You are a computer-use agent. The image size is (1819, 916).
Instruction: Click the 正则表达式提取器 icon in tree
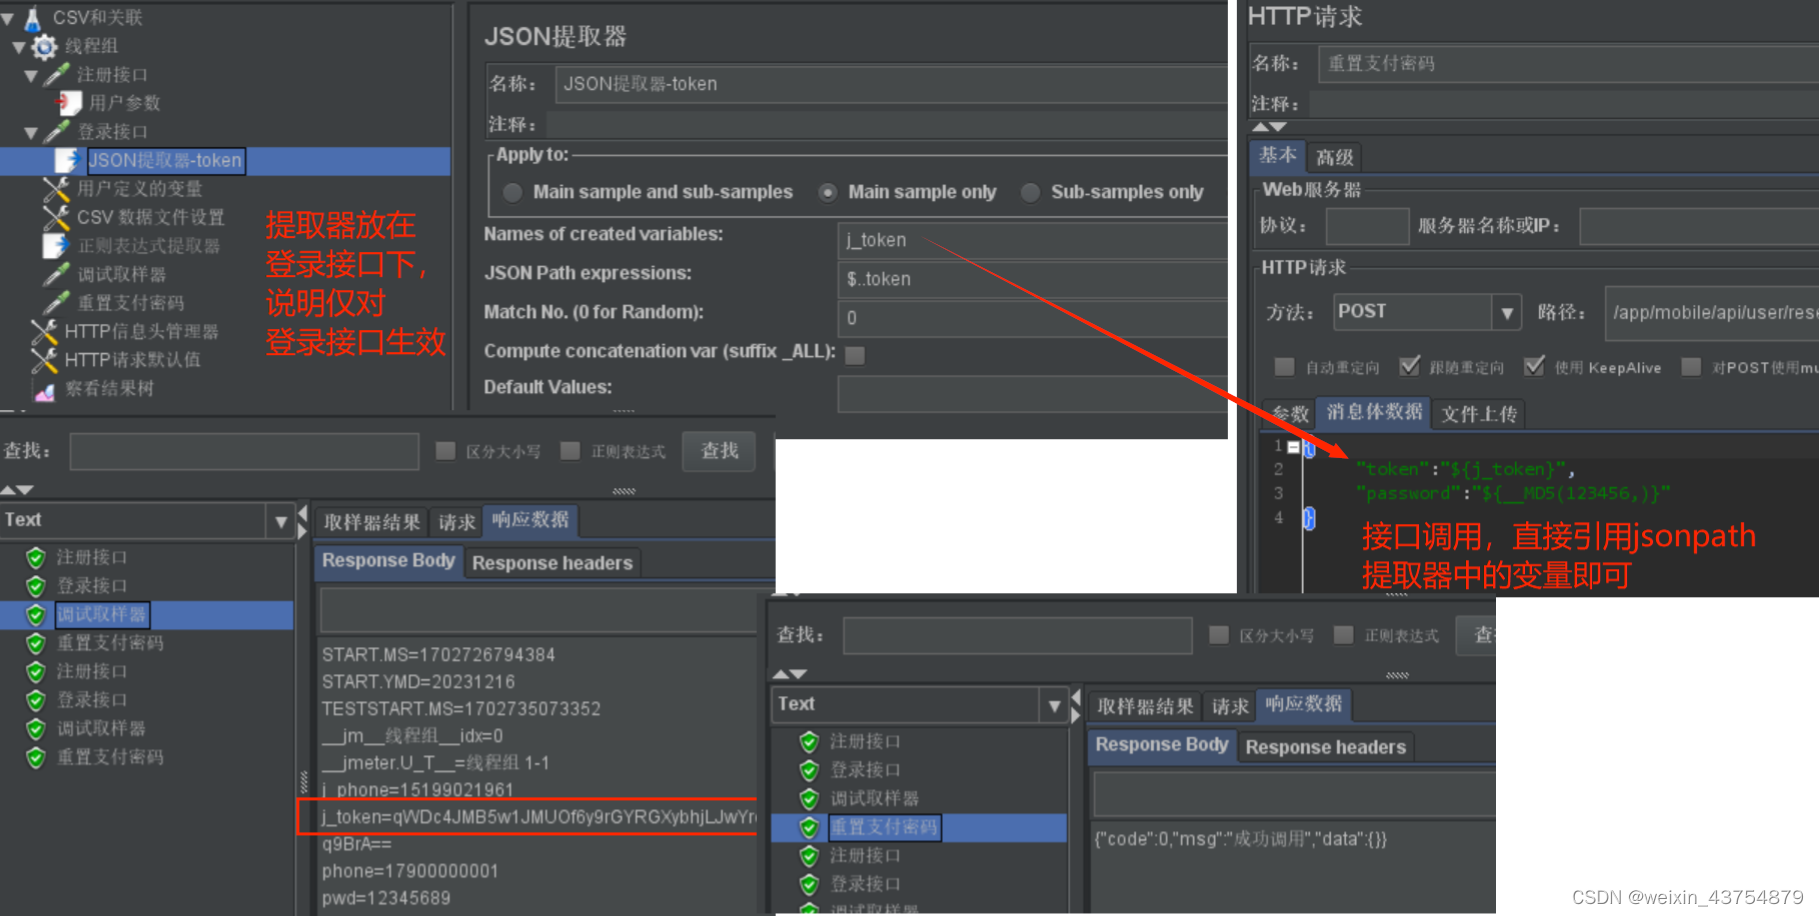click(57, 245)
